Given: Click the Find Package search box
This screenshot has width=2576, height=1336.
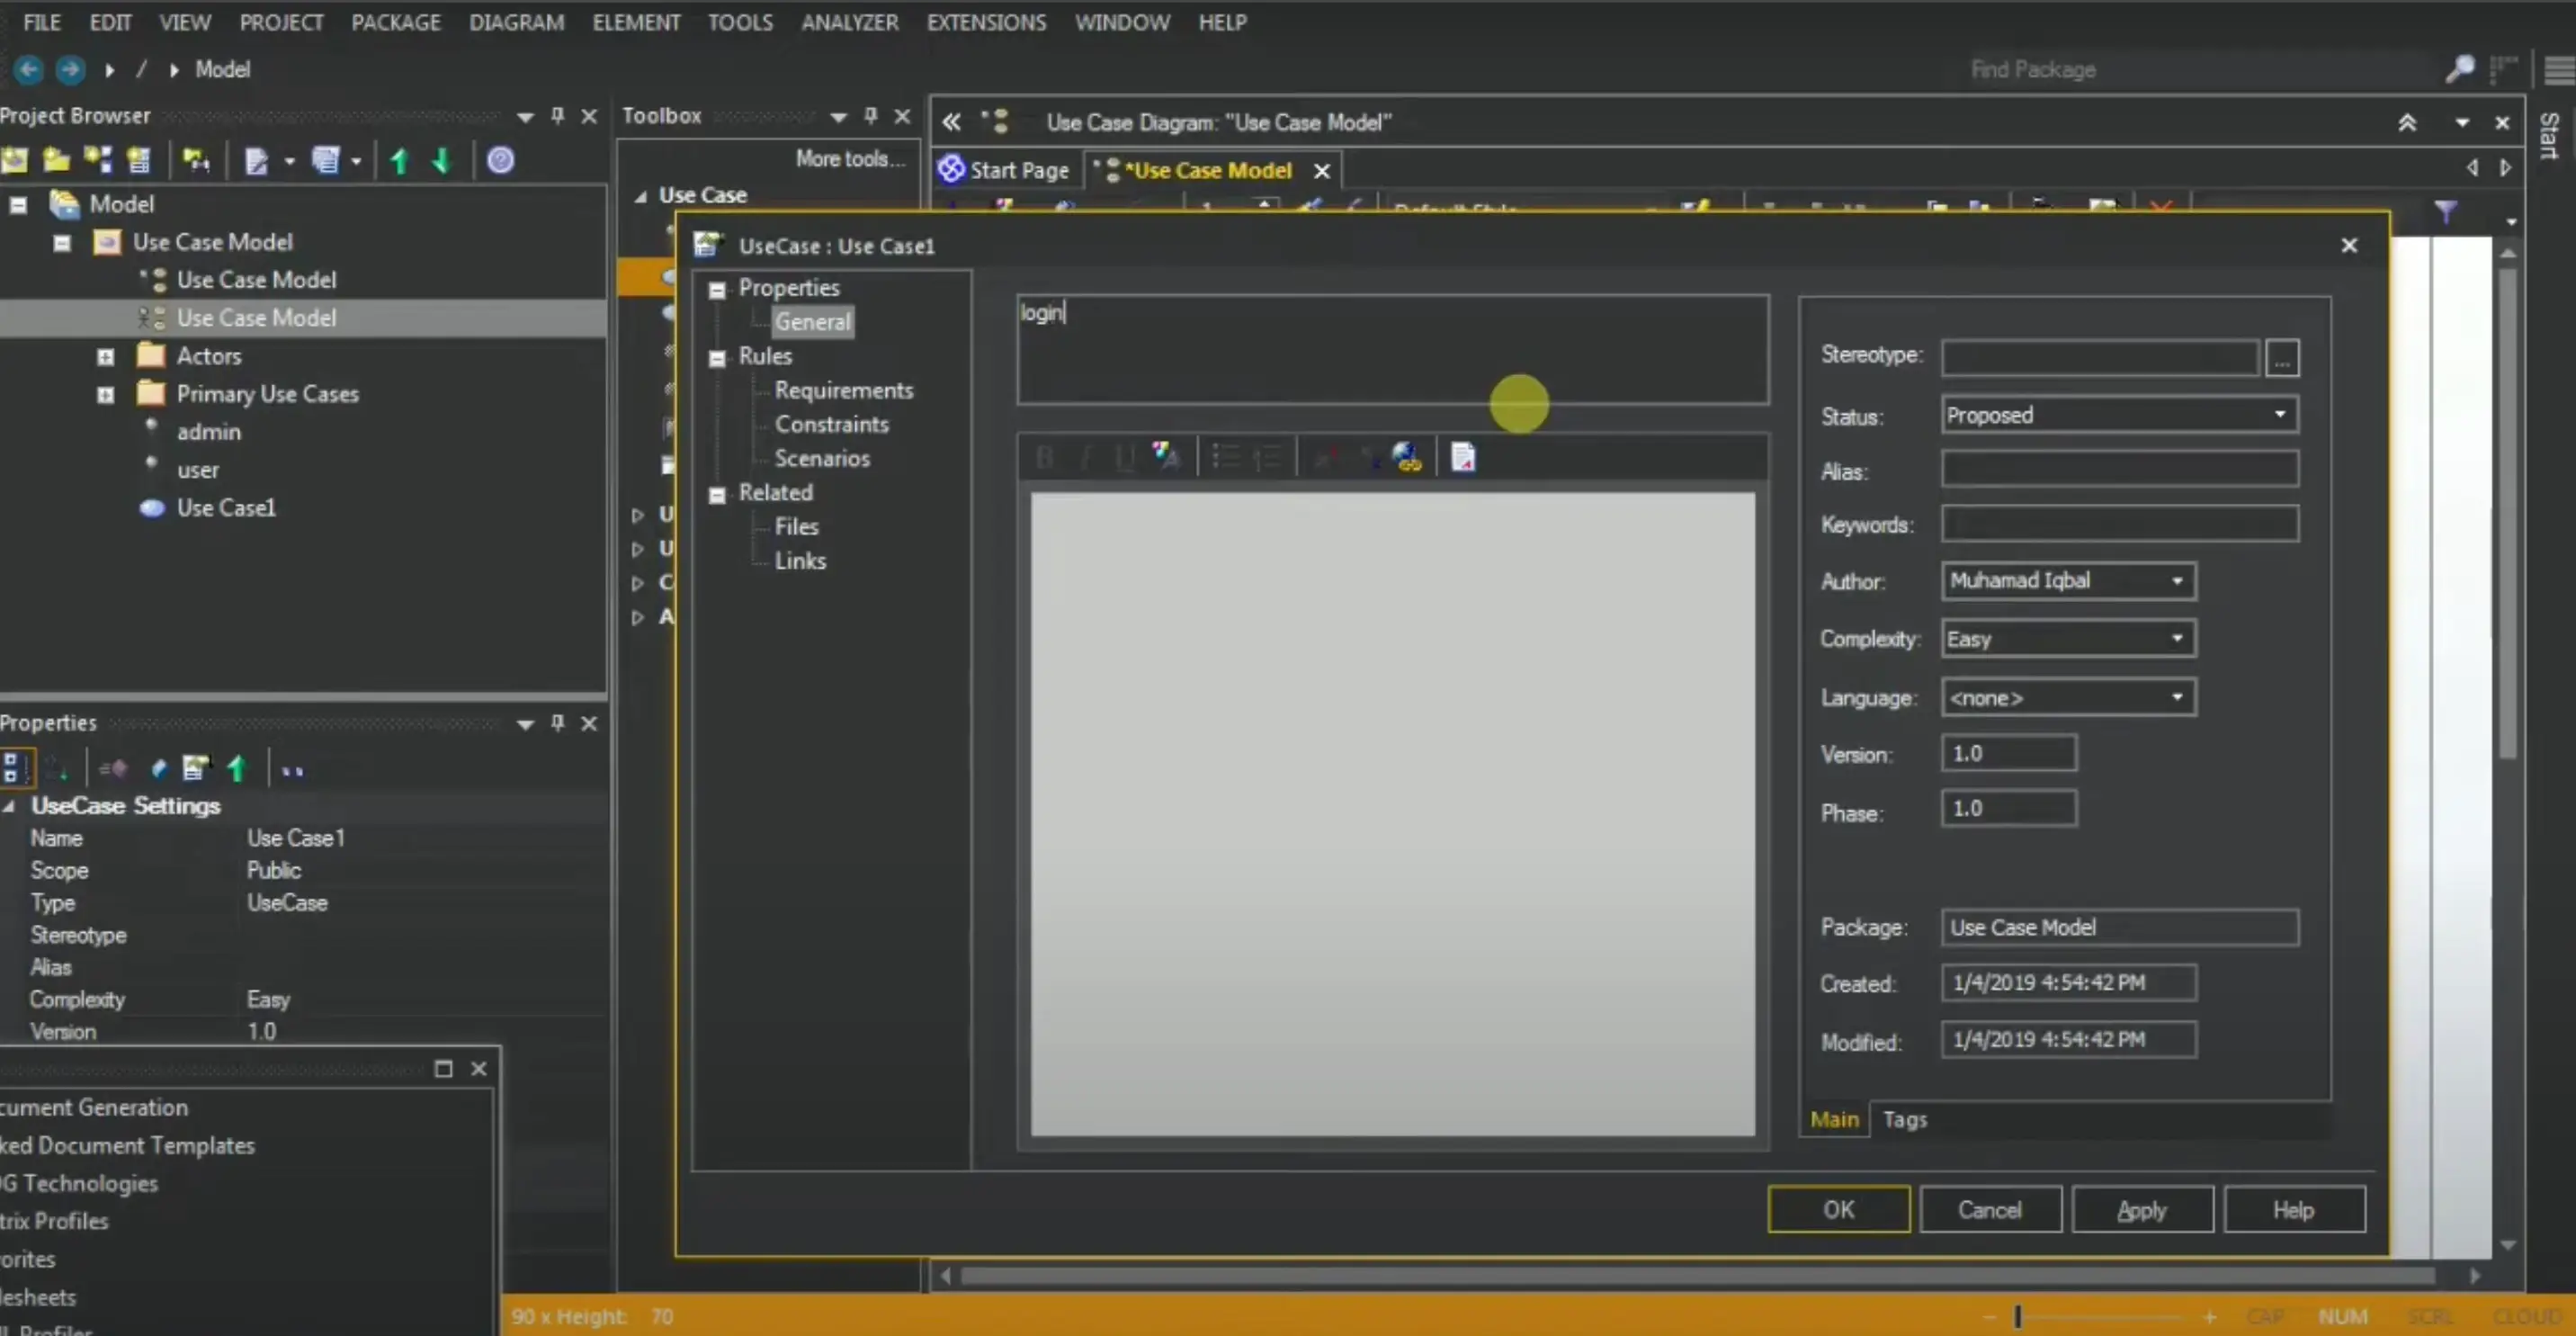Looking at the screenshot, I should point(2200,69).
